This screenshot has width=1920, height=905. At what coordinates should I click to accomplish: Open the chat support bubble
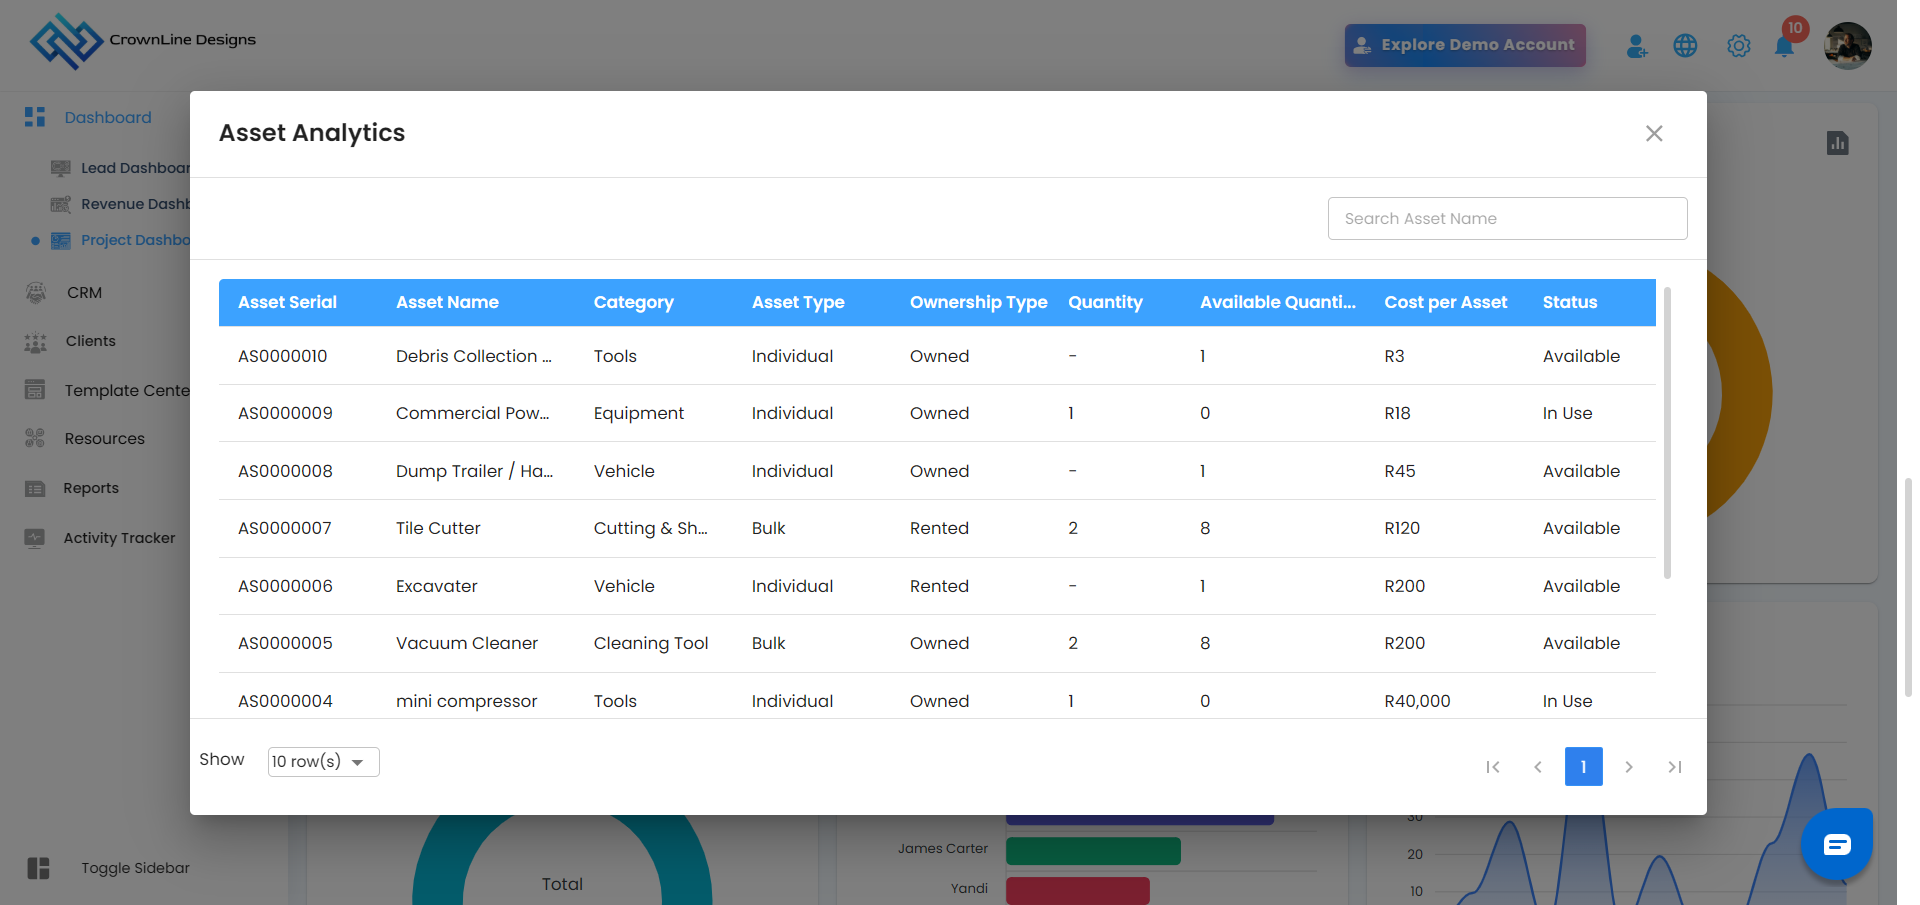point(1837,844)
